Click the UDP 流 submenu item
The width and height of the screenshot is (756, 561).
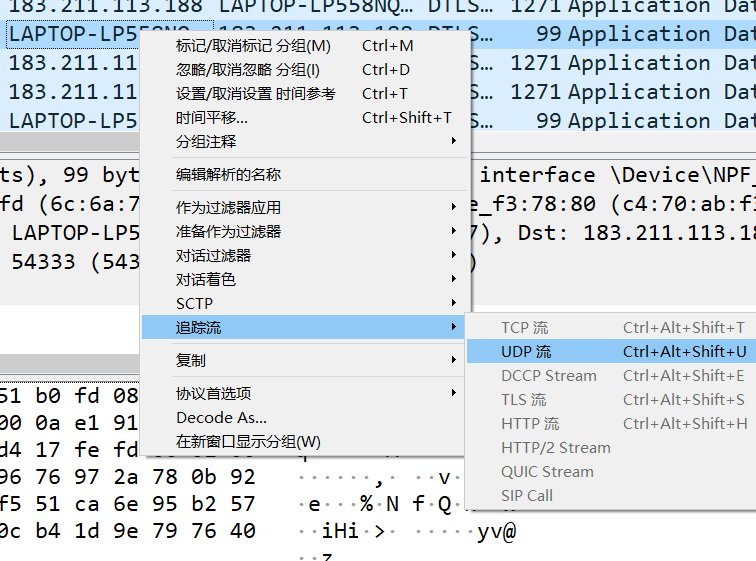[x=611, y=352]
